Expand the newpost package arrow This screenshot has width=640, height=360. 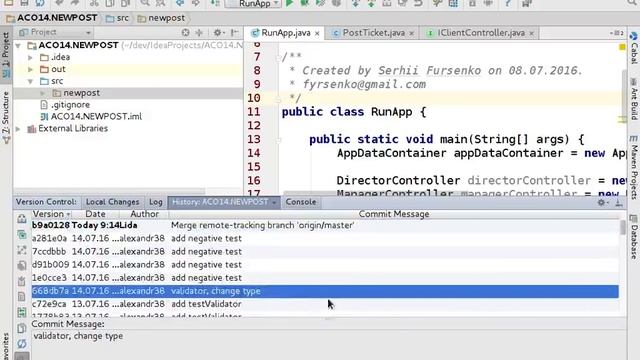pyautogui.click(x=42, y=93)
